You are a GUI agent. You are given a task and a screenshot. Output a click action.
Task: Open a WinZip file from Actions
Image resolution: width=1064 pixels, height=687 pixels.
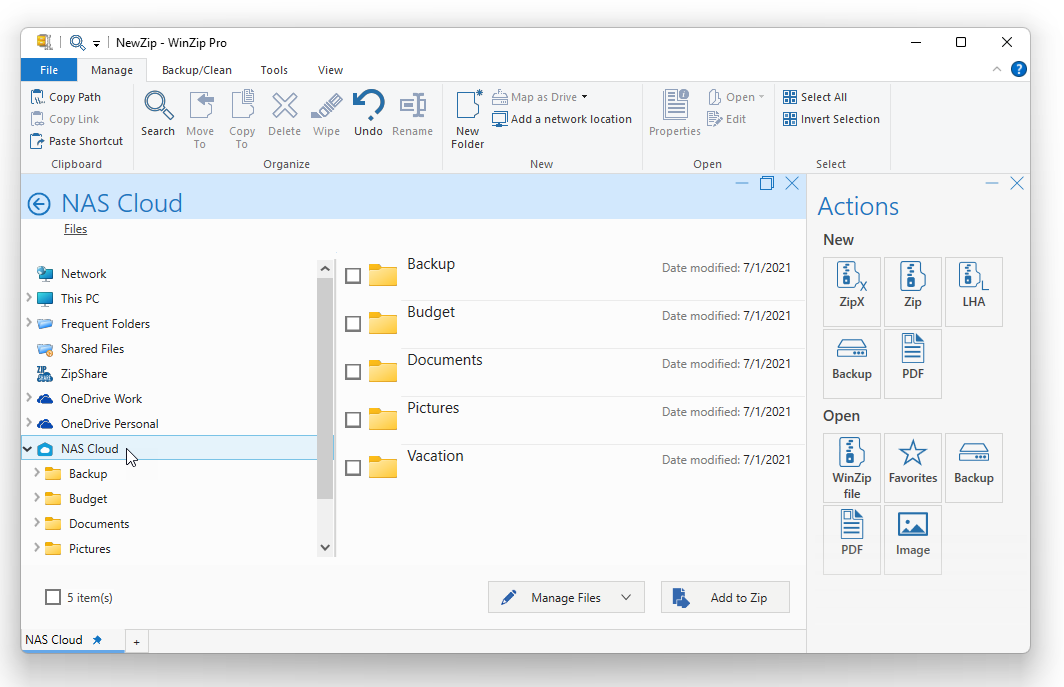click(x=852, y=467)
